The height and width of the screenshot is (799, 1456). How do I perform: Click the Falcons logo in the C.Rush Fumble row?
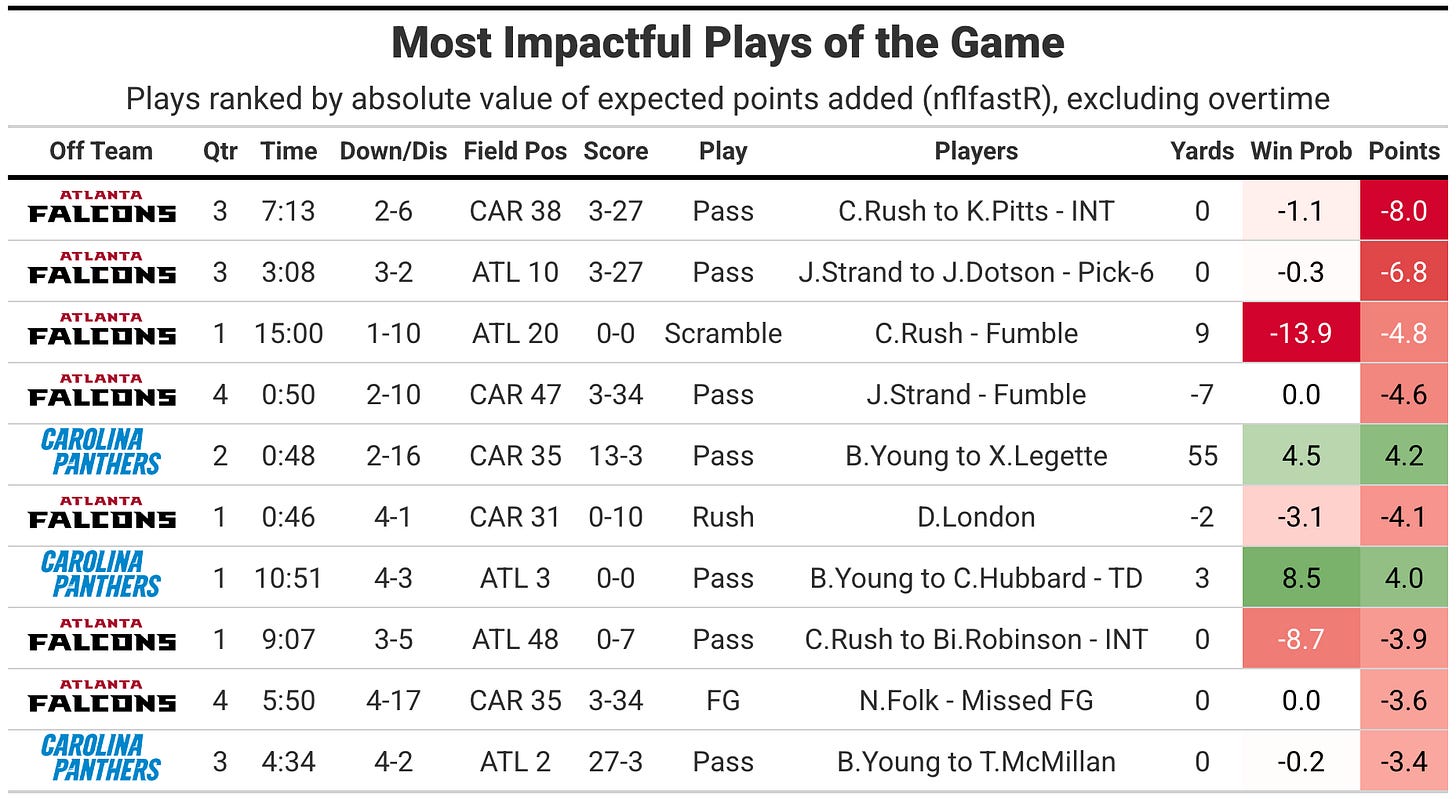pos(102,329)
